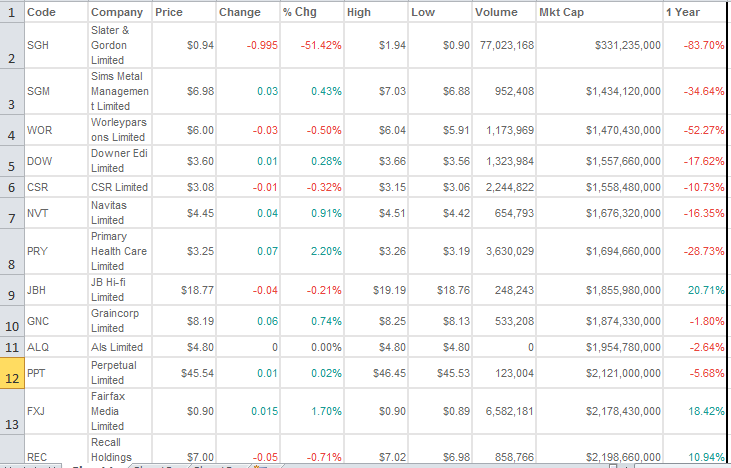Screen dimensions: 731x468
Task: Select the Sims Metal Management Limited cell
Action: pos(120,91)
